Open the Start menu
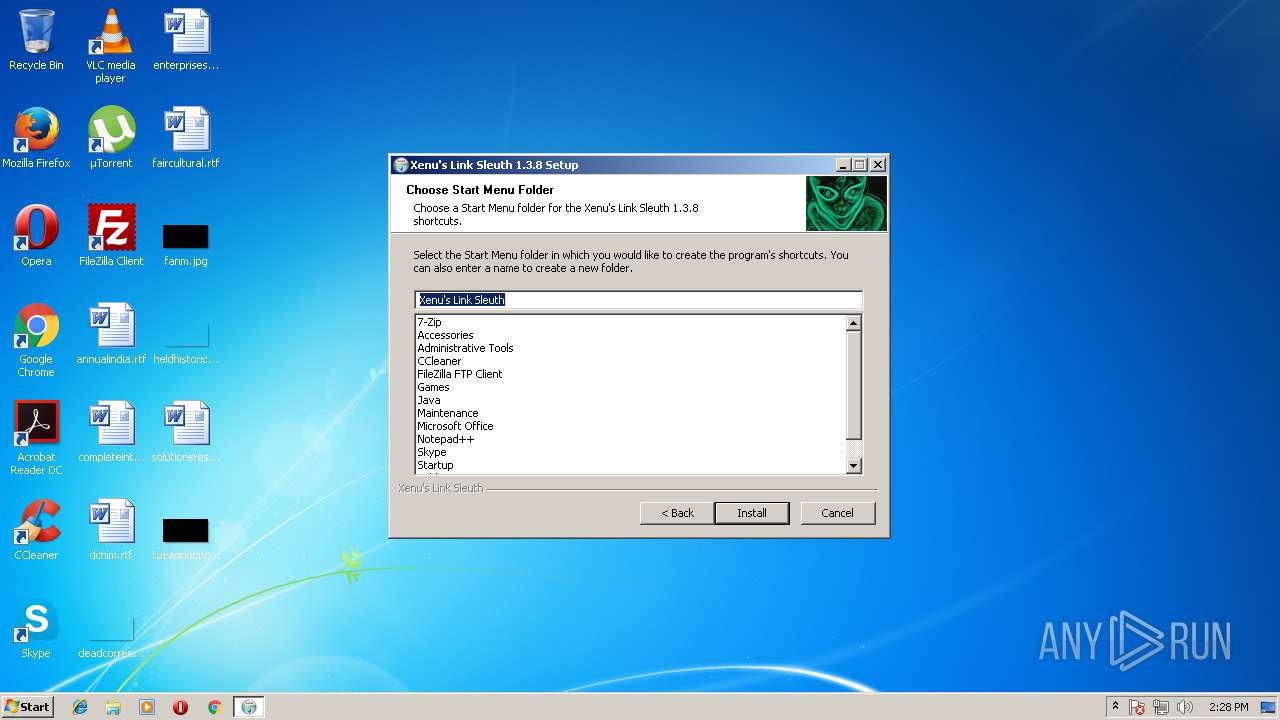The height and width of the screenshot is (720, 1280). pos(27,707)
